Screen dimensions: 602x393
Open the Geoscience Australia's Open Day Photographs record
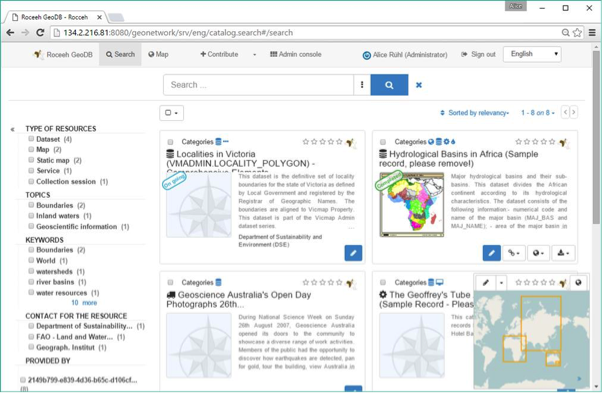tap(238, 300)
